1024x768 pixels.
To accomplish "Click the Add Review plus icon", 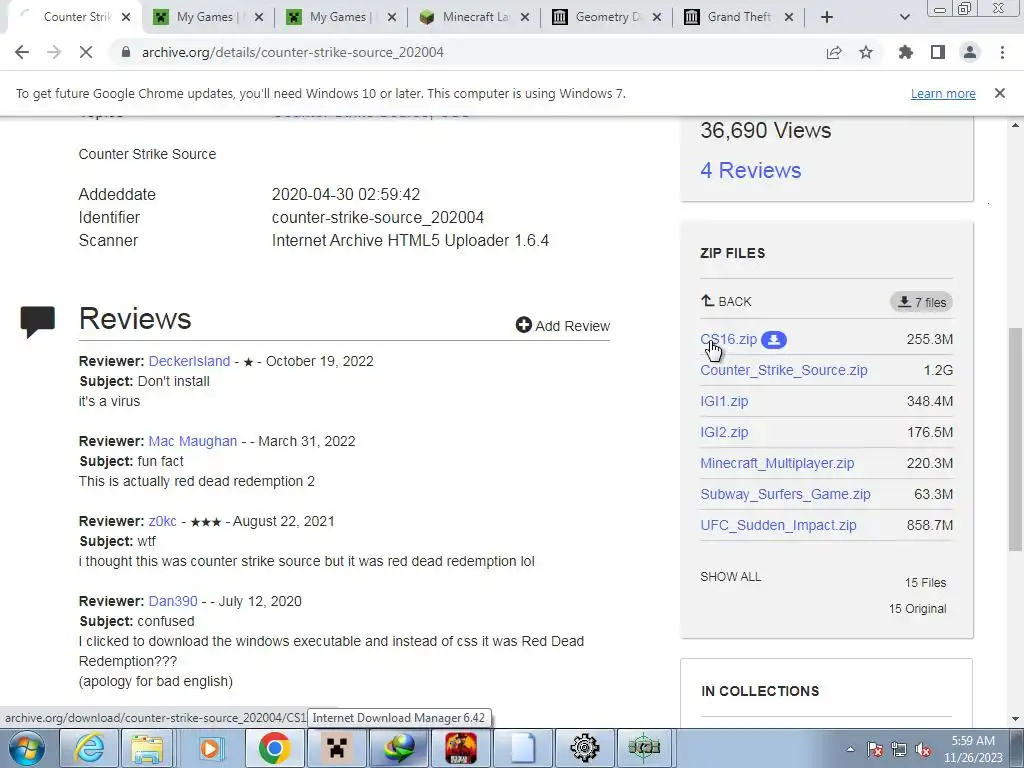I will click(x=524, y=325).
